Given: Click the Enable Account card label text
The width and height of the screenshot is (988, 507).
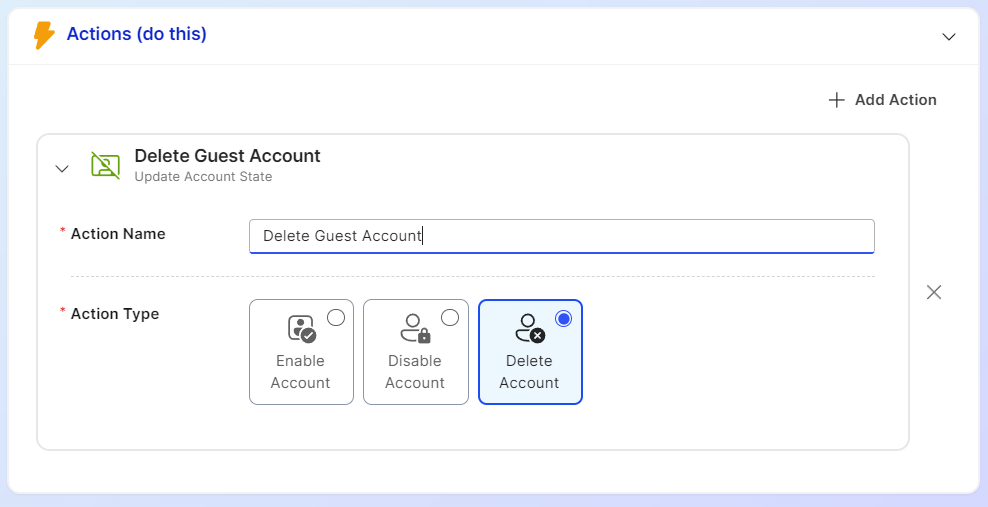Looking at the screenshot, I should tap(301, 372).
